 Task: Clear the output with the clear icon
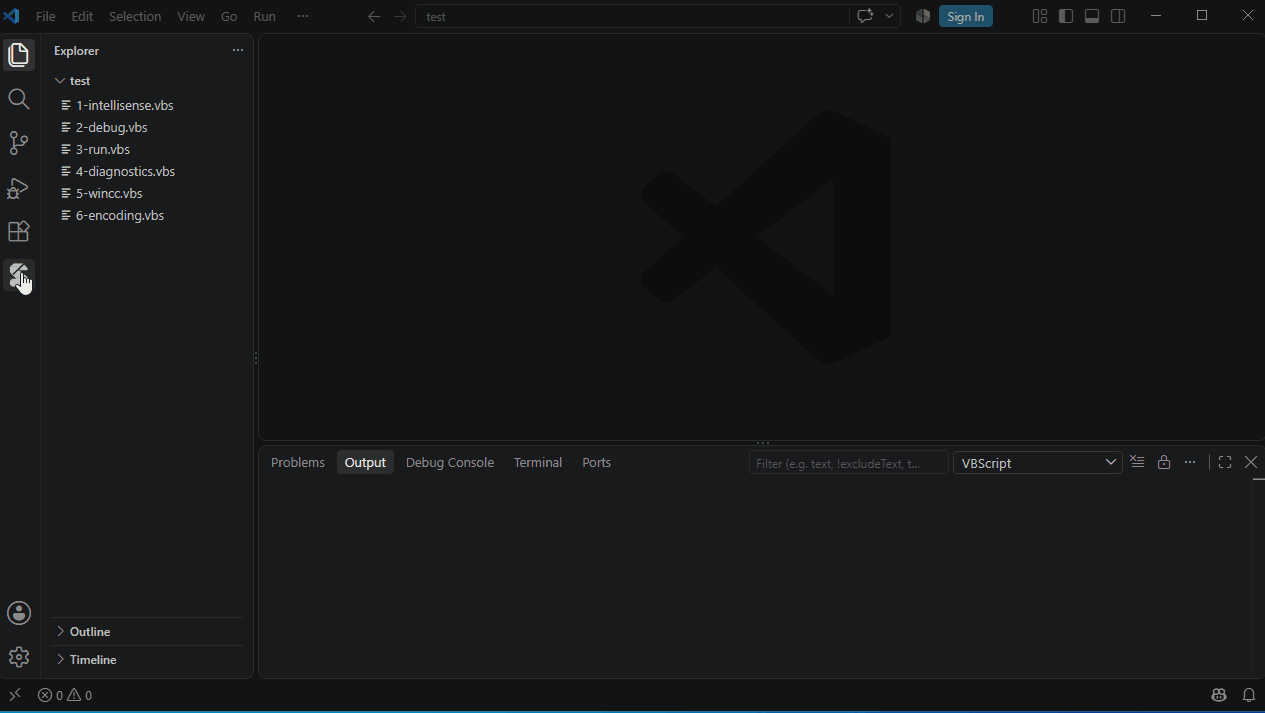pos(1137,462)
